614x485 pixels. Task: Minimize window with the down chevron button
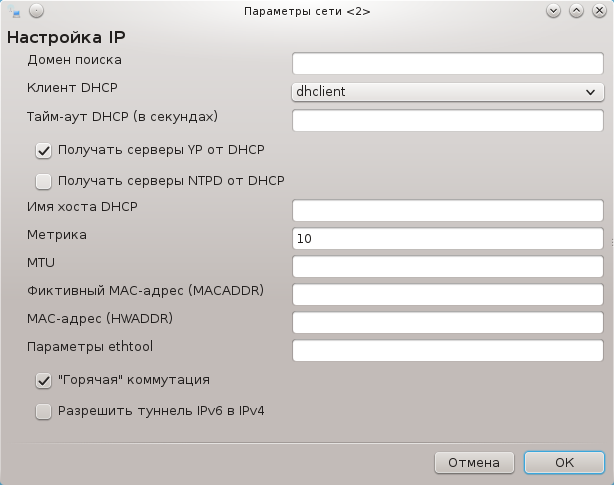pos(553,11)
